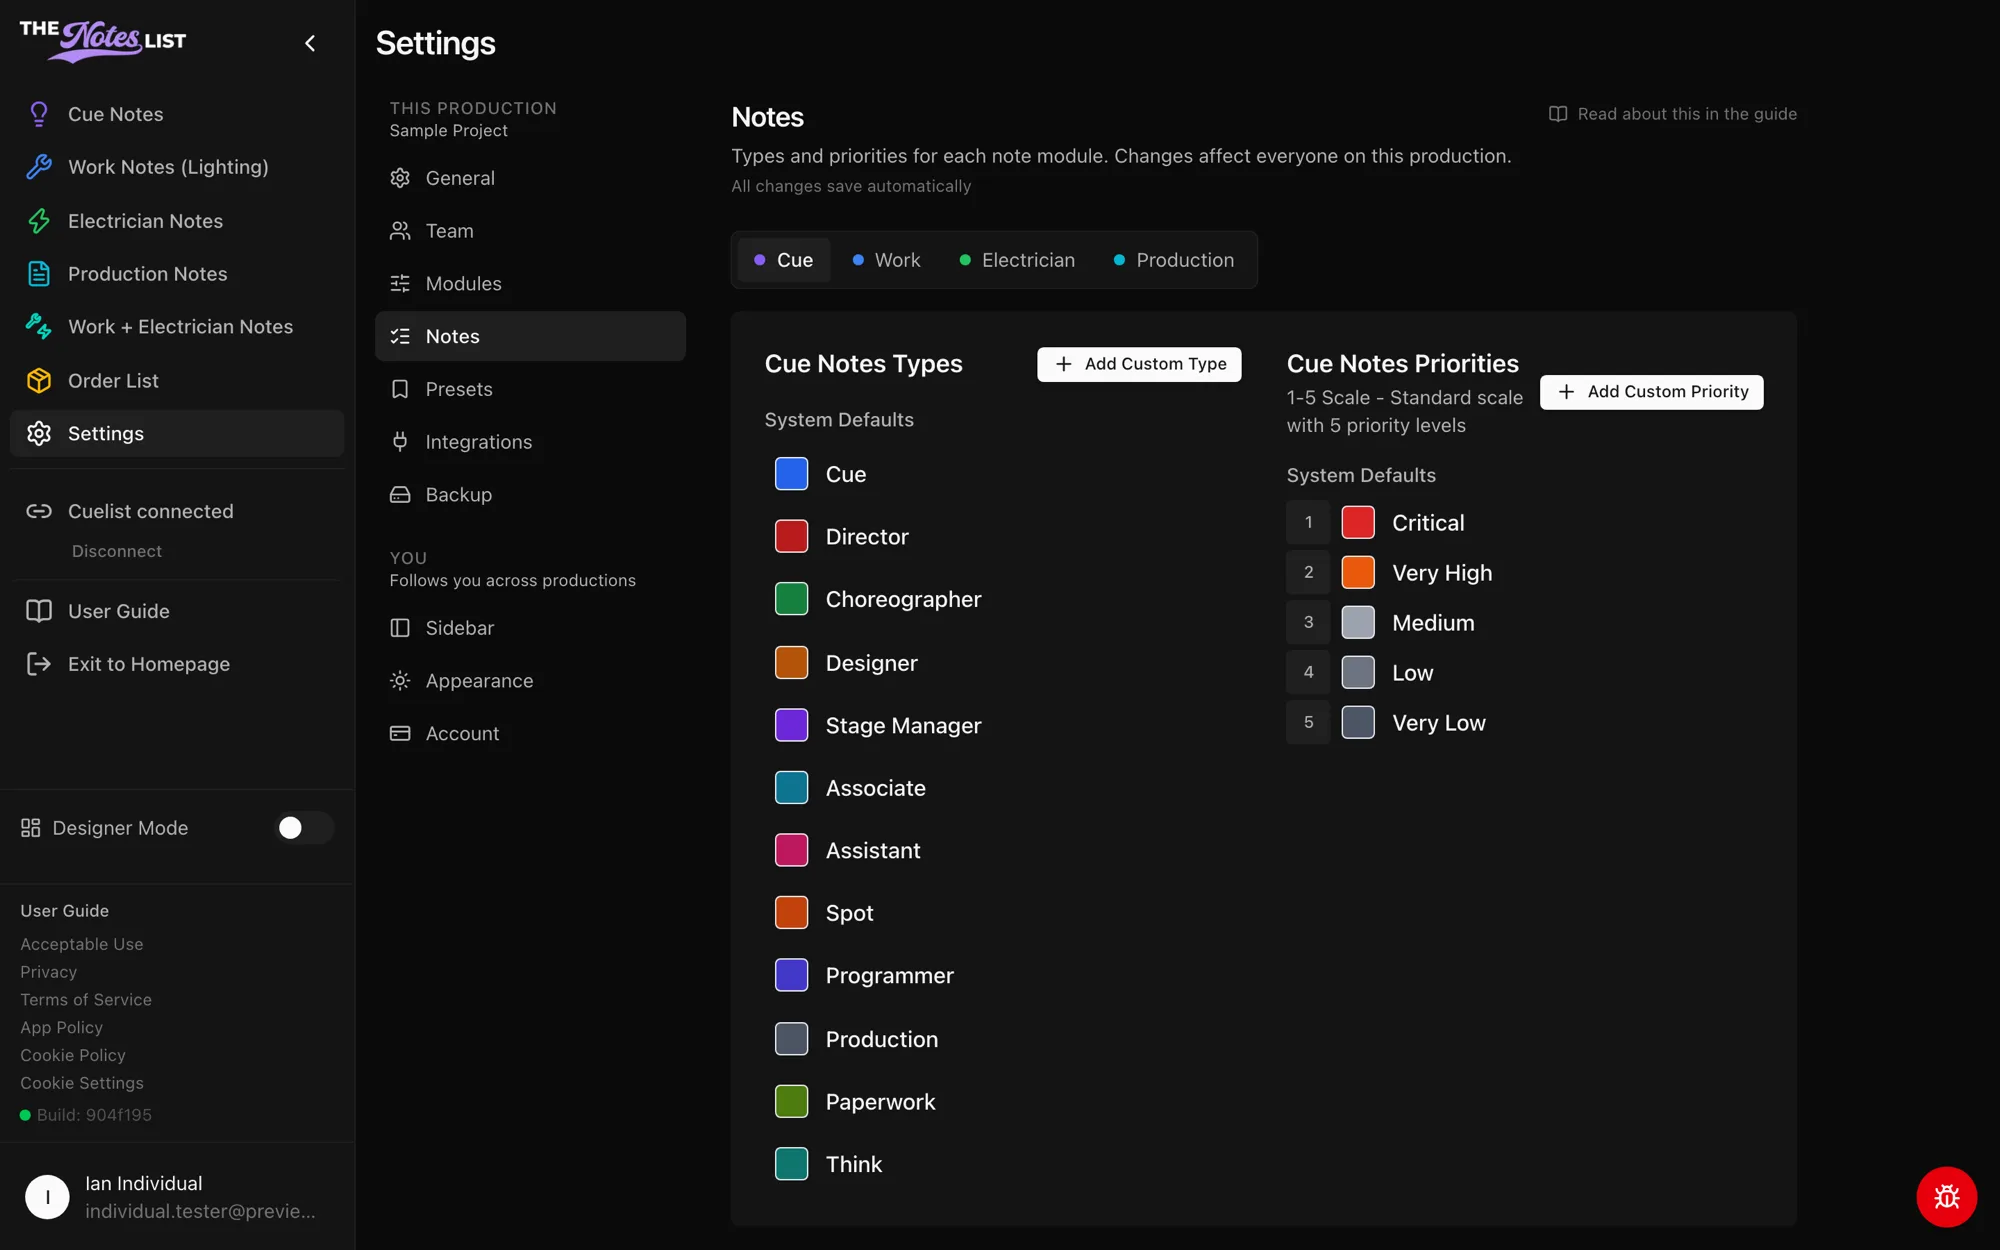Switch to the Cue tab
Screen dimensions: 2000x1250
[x=784, y=260]
